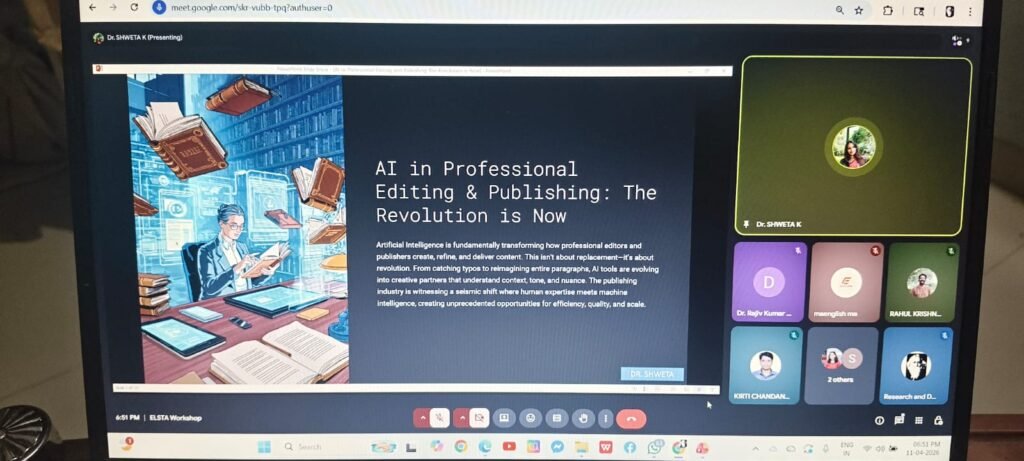The image size is (1024, 461).
Task: Open the emoji reactions button
Action: [x=531, y=418]
